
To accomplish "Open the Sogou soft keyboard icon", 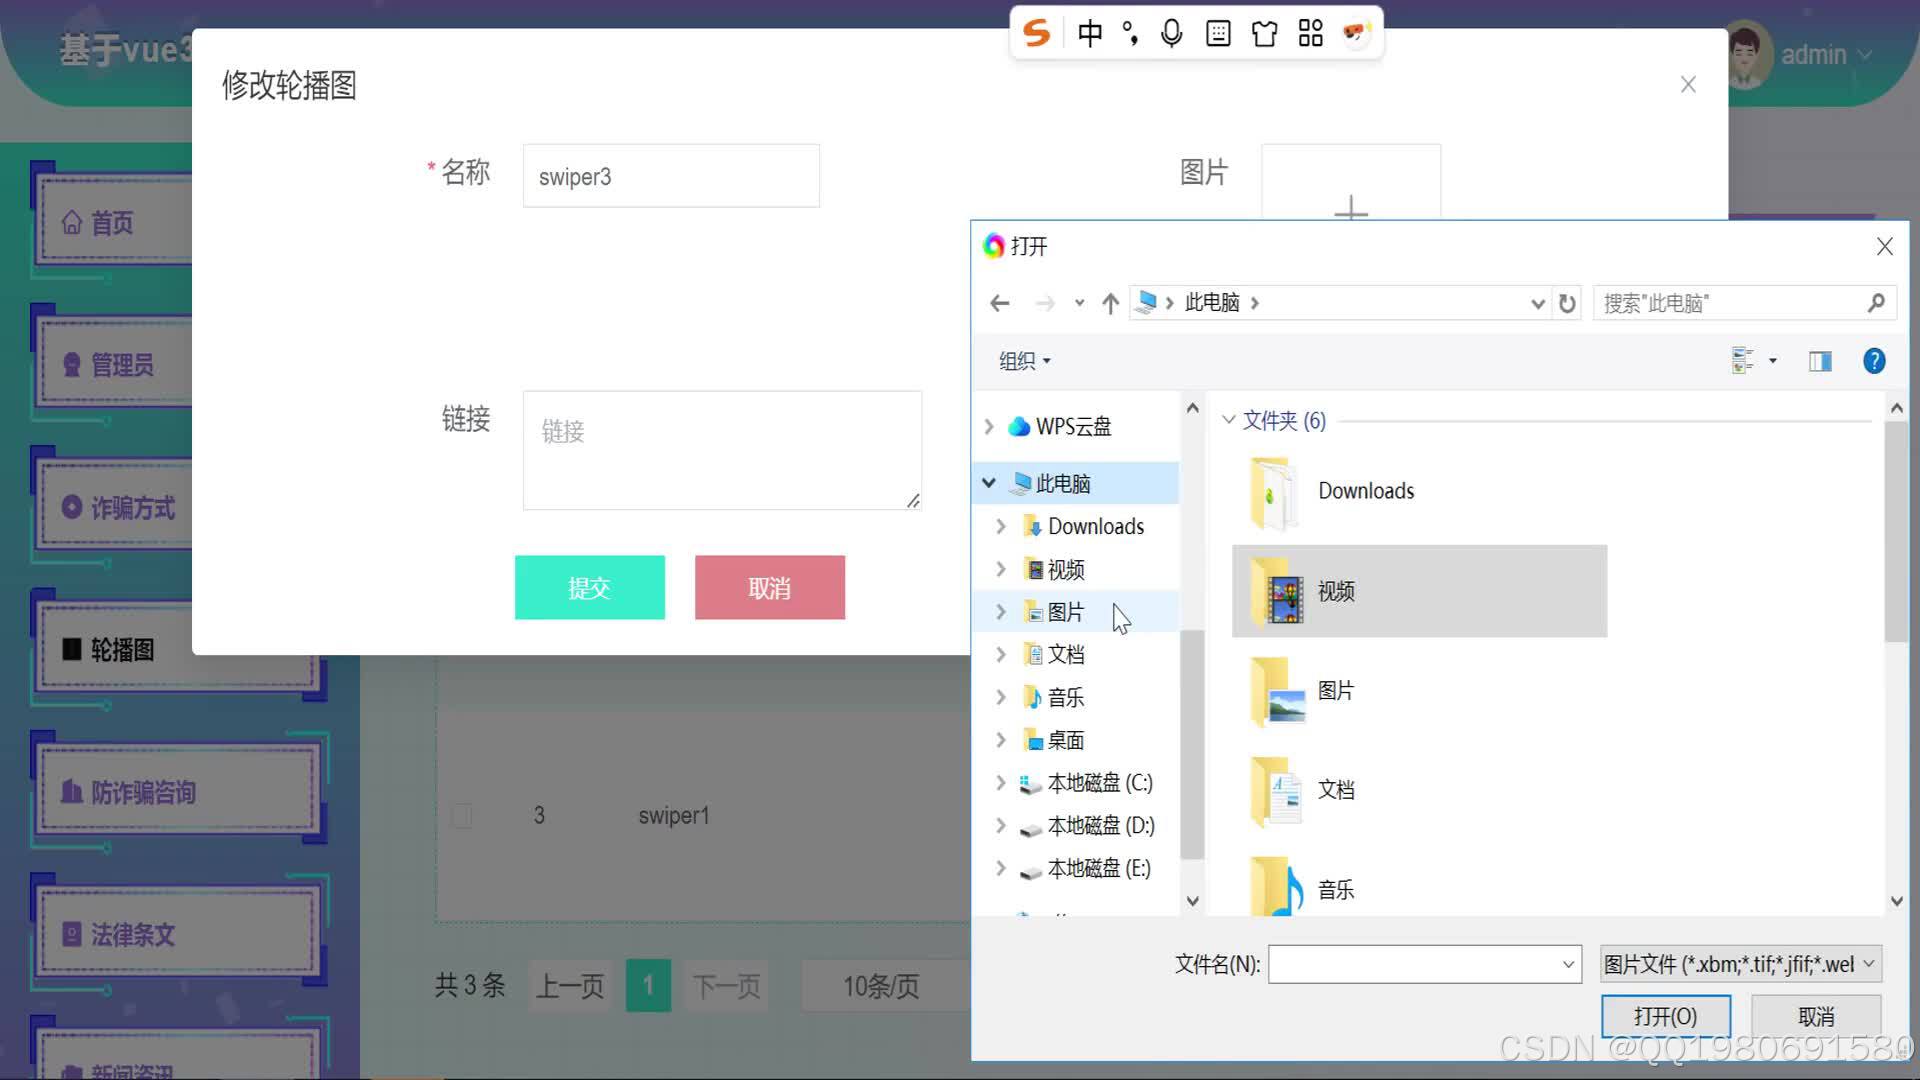I will (1218, 32).
